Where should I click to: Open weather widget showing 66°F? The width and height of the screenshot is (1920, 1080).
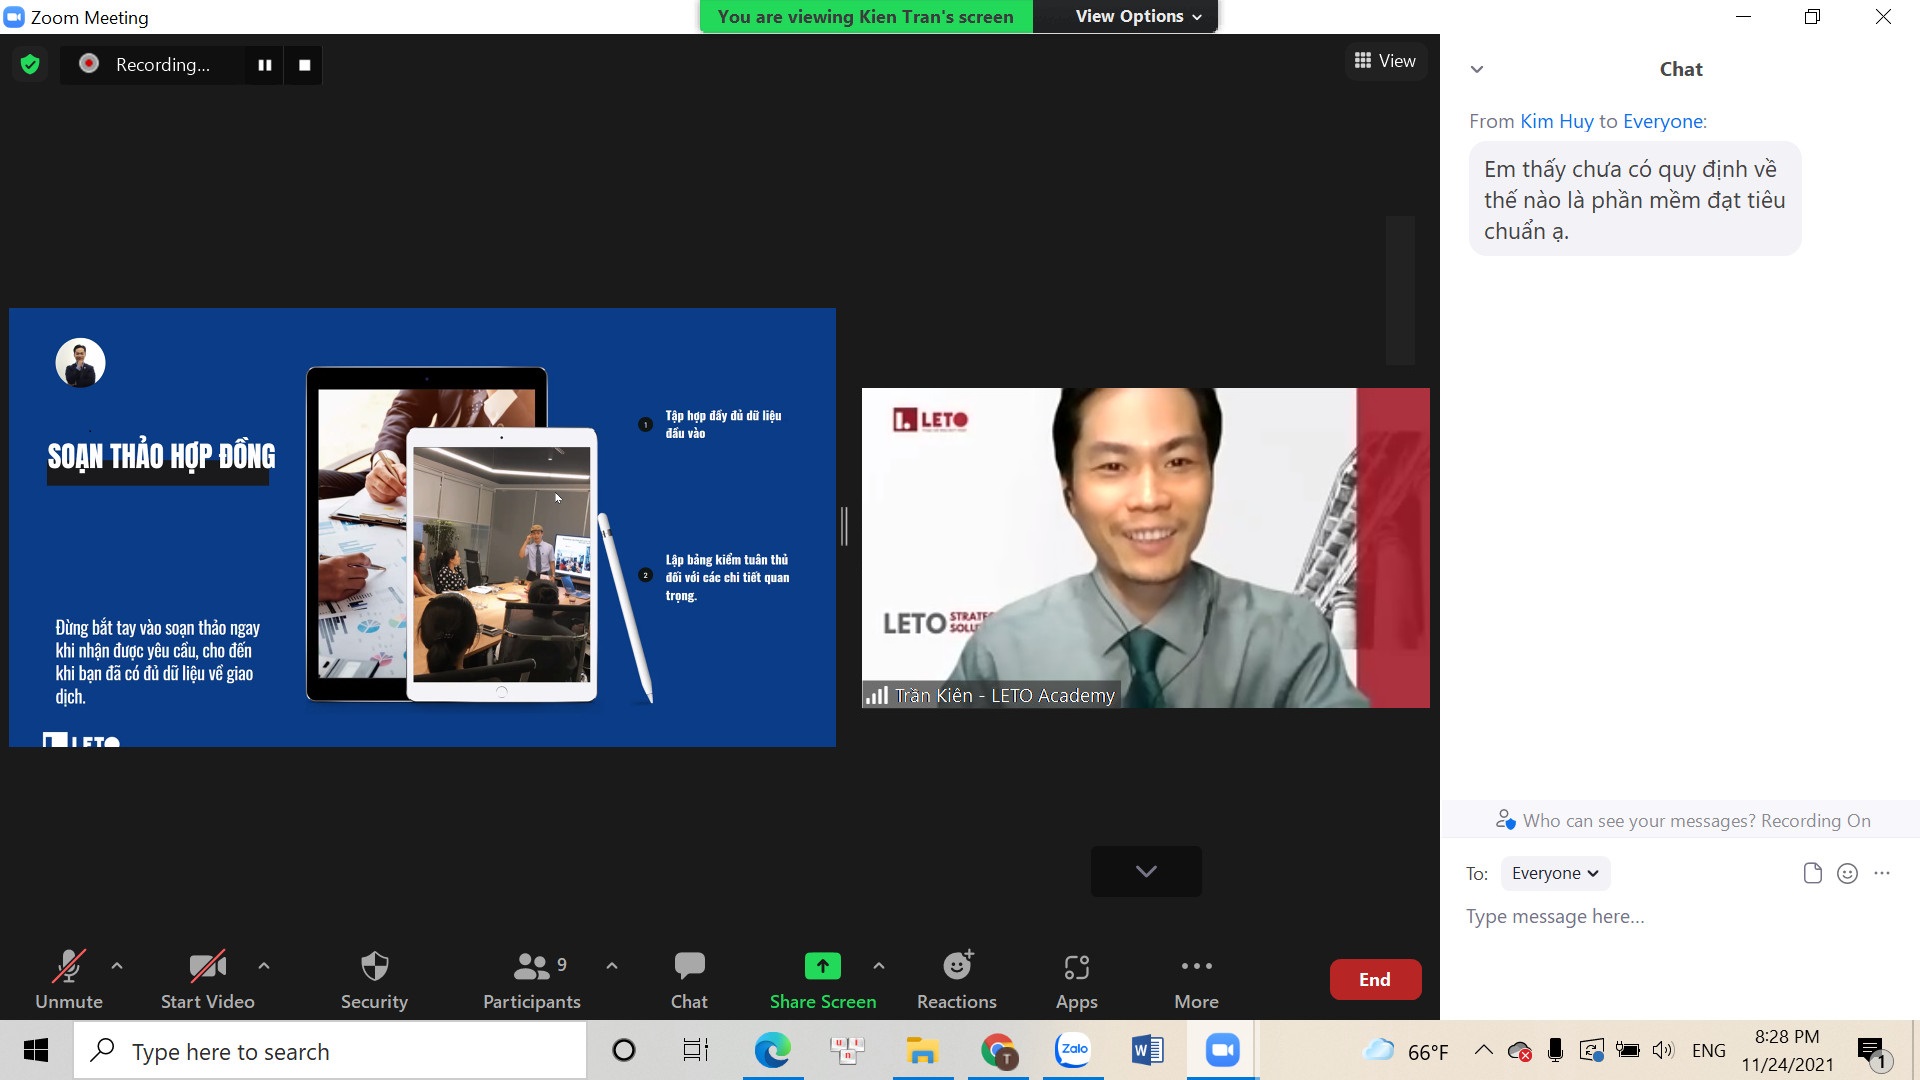coord(1405,1051)
